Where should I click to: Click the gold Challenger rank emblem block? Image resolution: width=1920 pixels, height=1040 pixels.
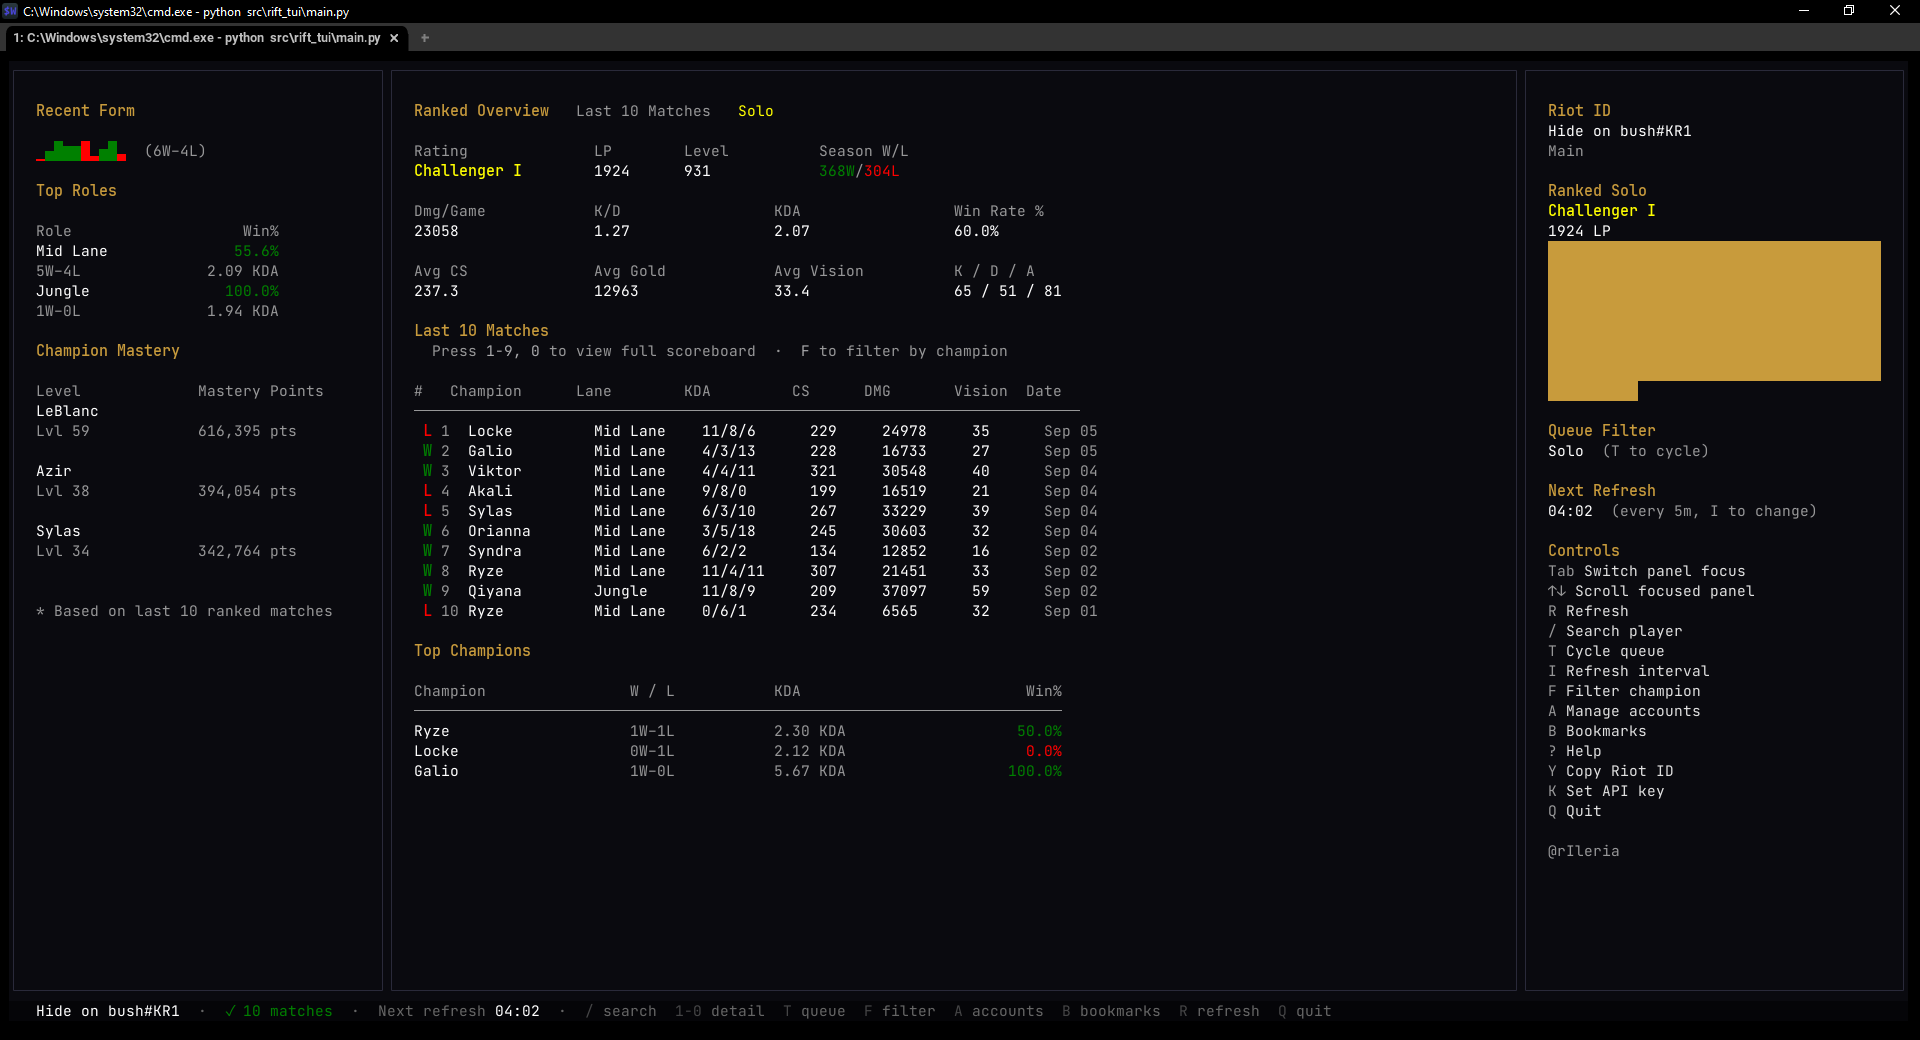[1714, 320]
